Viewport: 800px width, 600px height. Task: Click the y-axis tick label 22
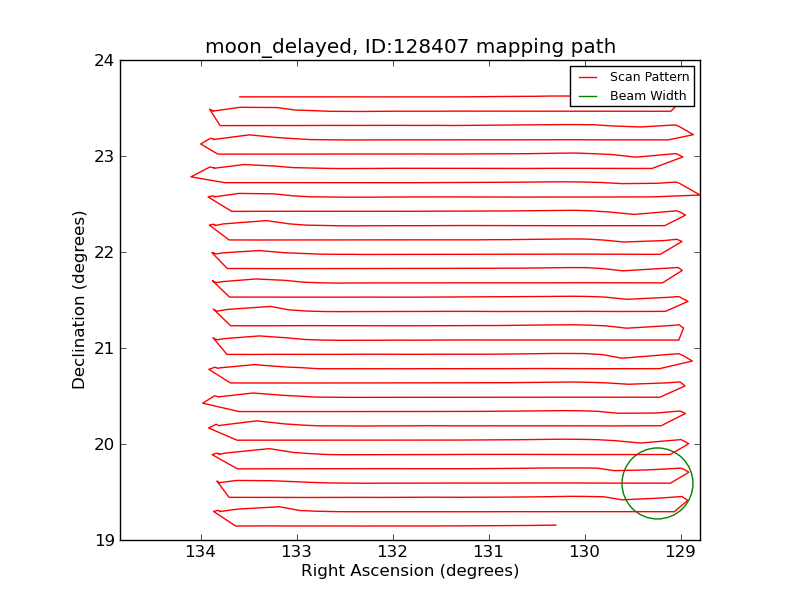click(x=104, y=253)
